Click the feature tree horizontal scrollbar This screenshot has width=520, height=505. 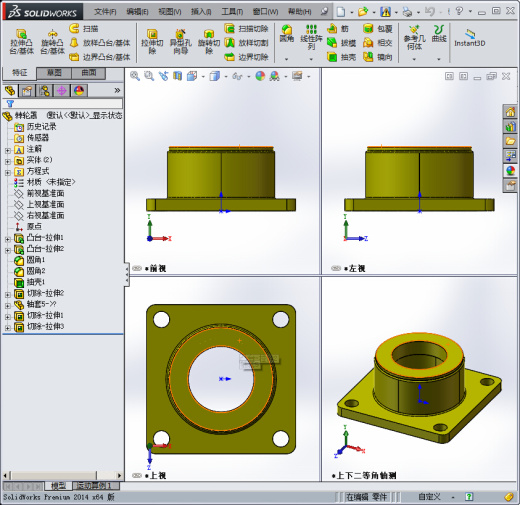(62, 475)
